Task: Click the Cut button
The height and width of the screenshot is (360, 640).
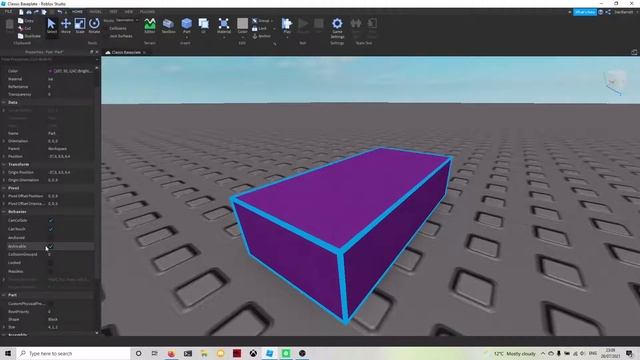Action: coord(25,28)
